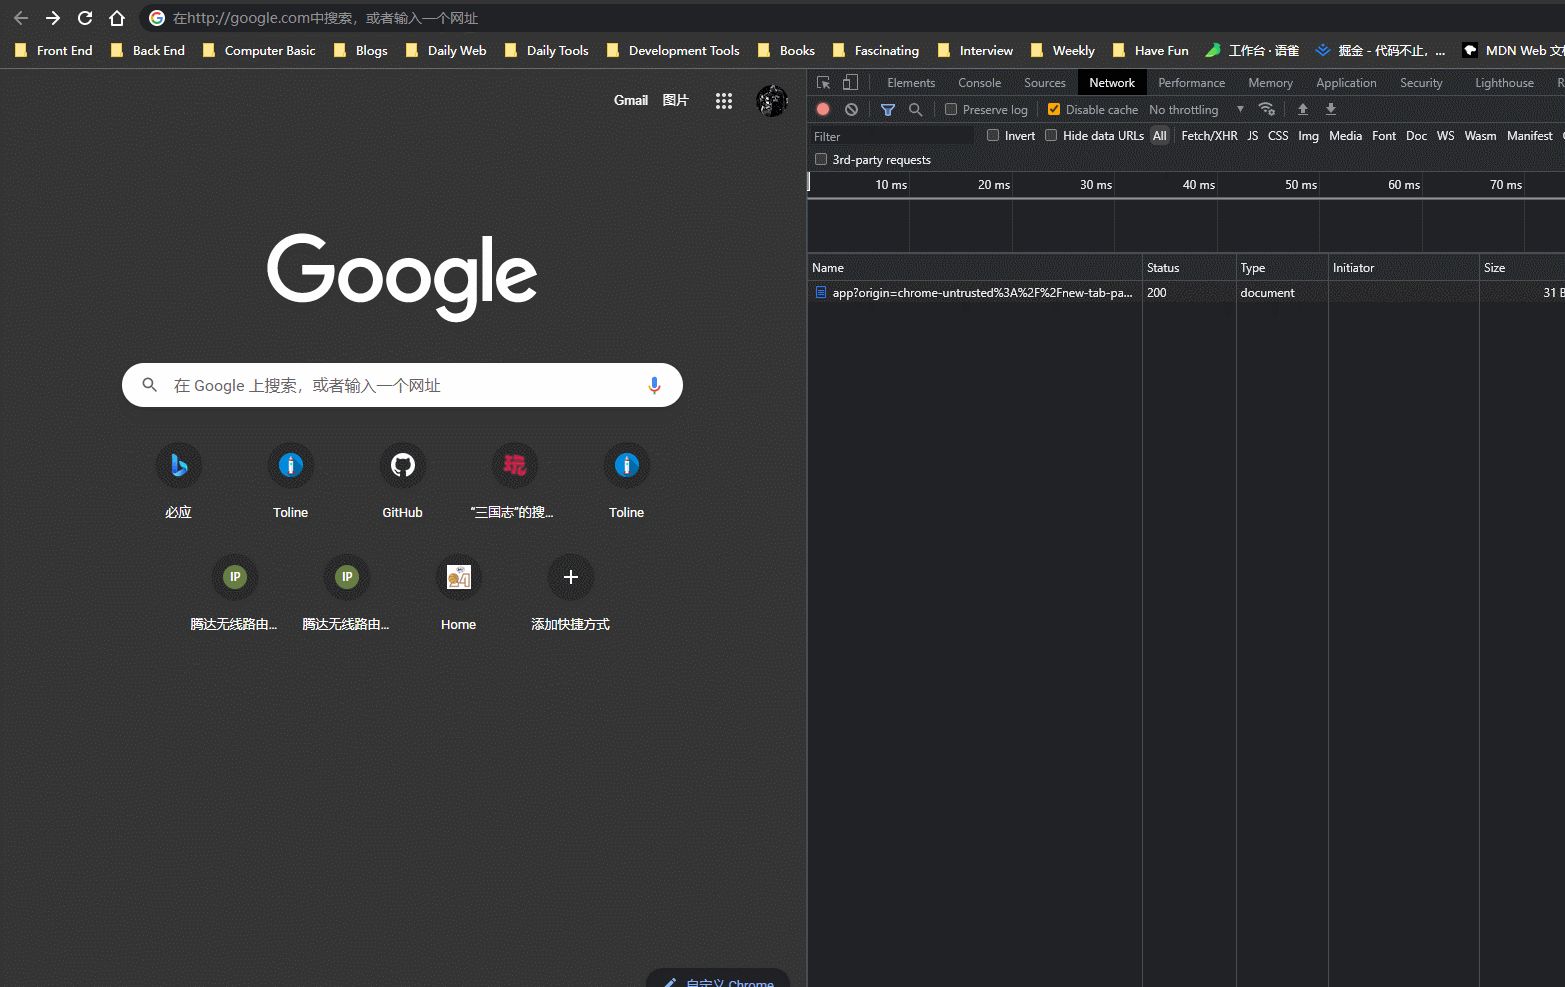Select the app?origin=chrome-untrusted request row

[x=1186, y=293]
